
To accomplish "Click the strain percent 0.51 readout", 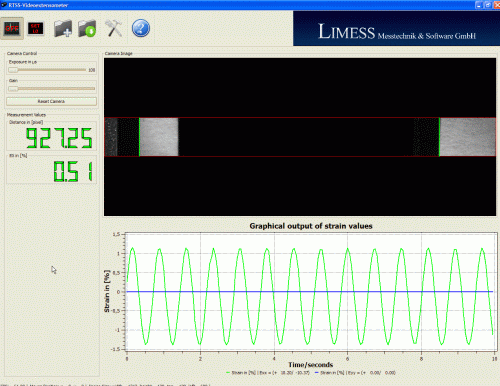I will (73, 171).
